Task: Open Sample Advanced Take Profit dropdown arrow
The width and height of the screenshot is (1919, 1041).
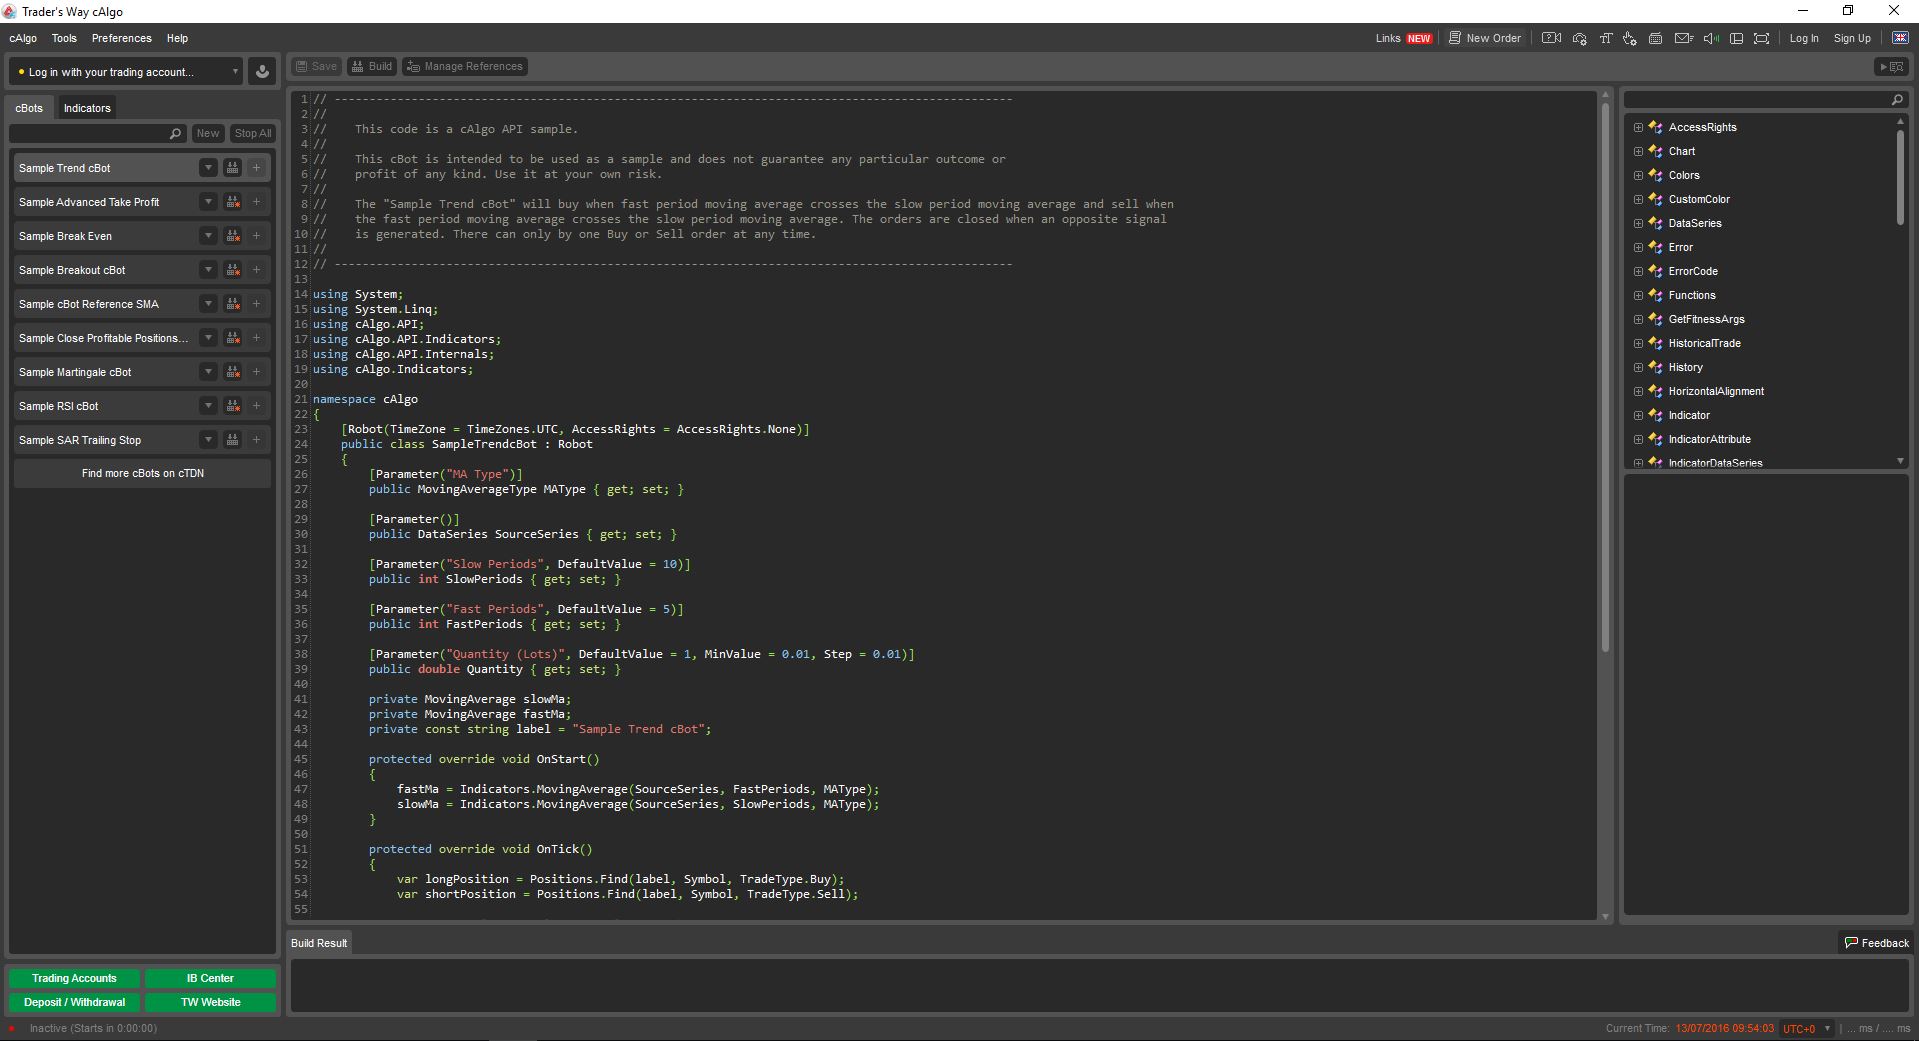Action: (x=208, y=202)
